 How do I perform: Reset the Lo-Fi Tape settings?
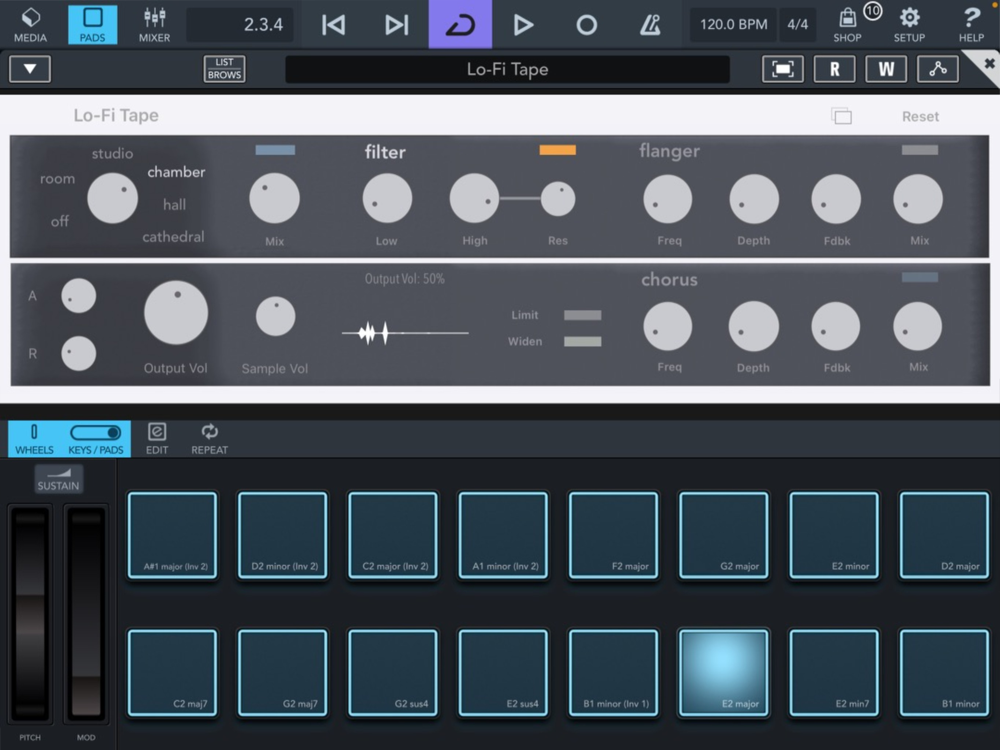point(920,116)
